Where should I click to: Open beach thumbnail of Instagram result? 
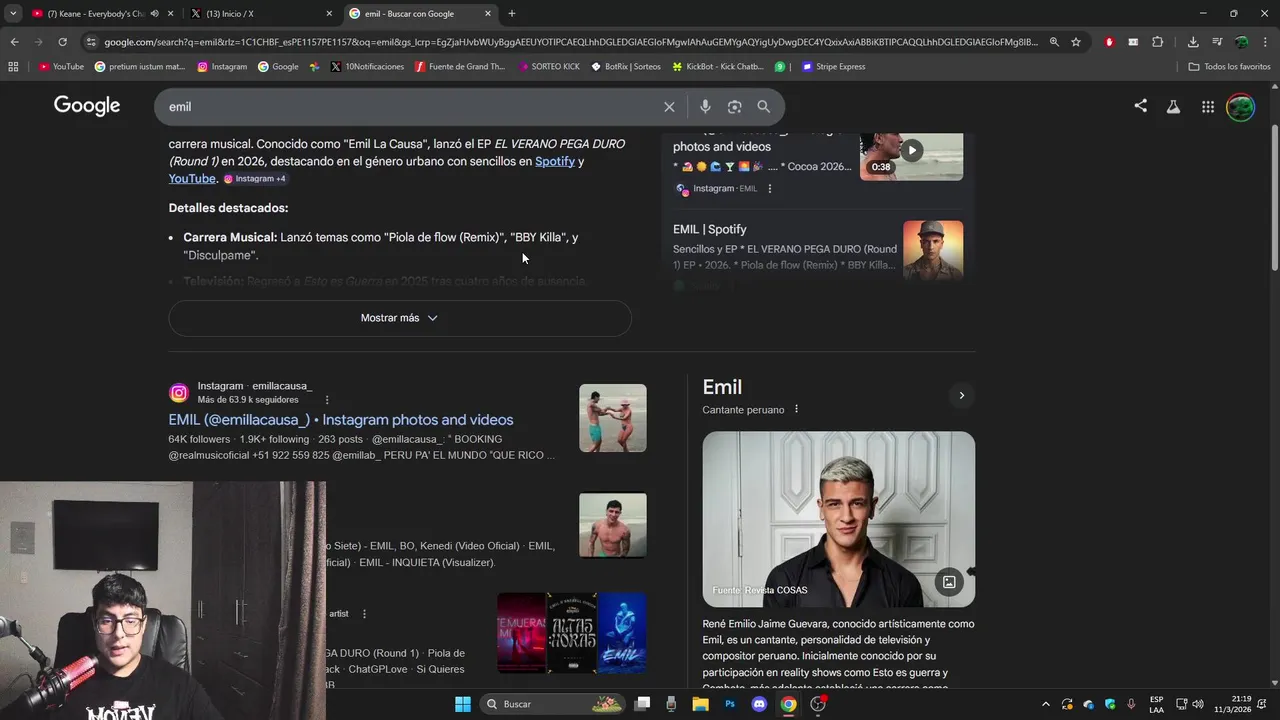[613, 418]
